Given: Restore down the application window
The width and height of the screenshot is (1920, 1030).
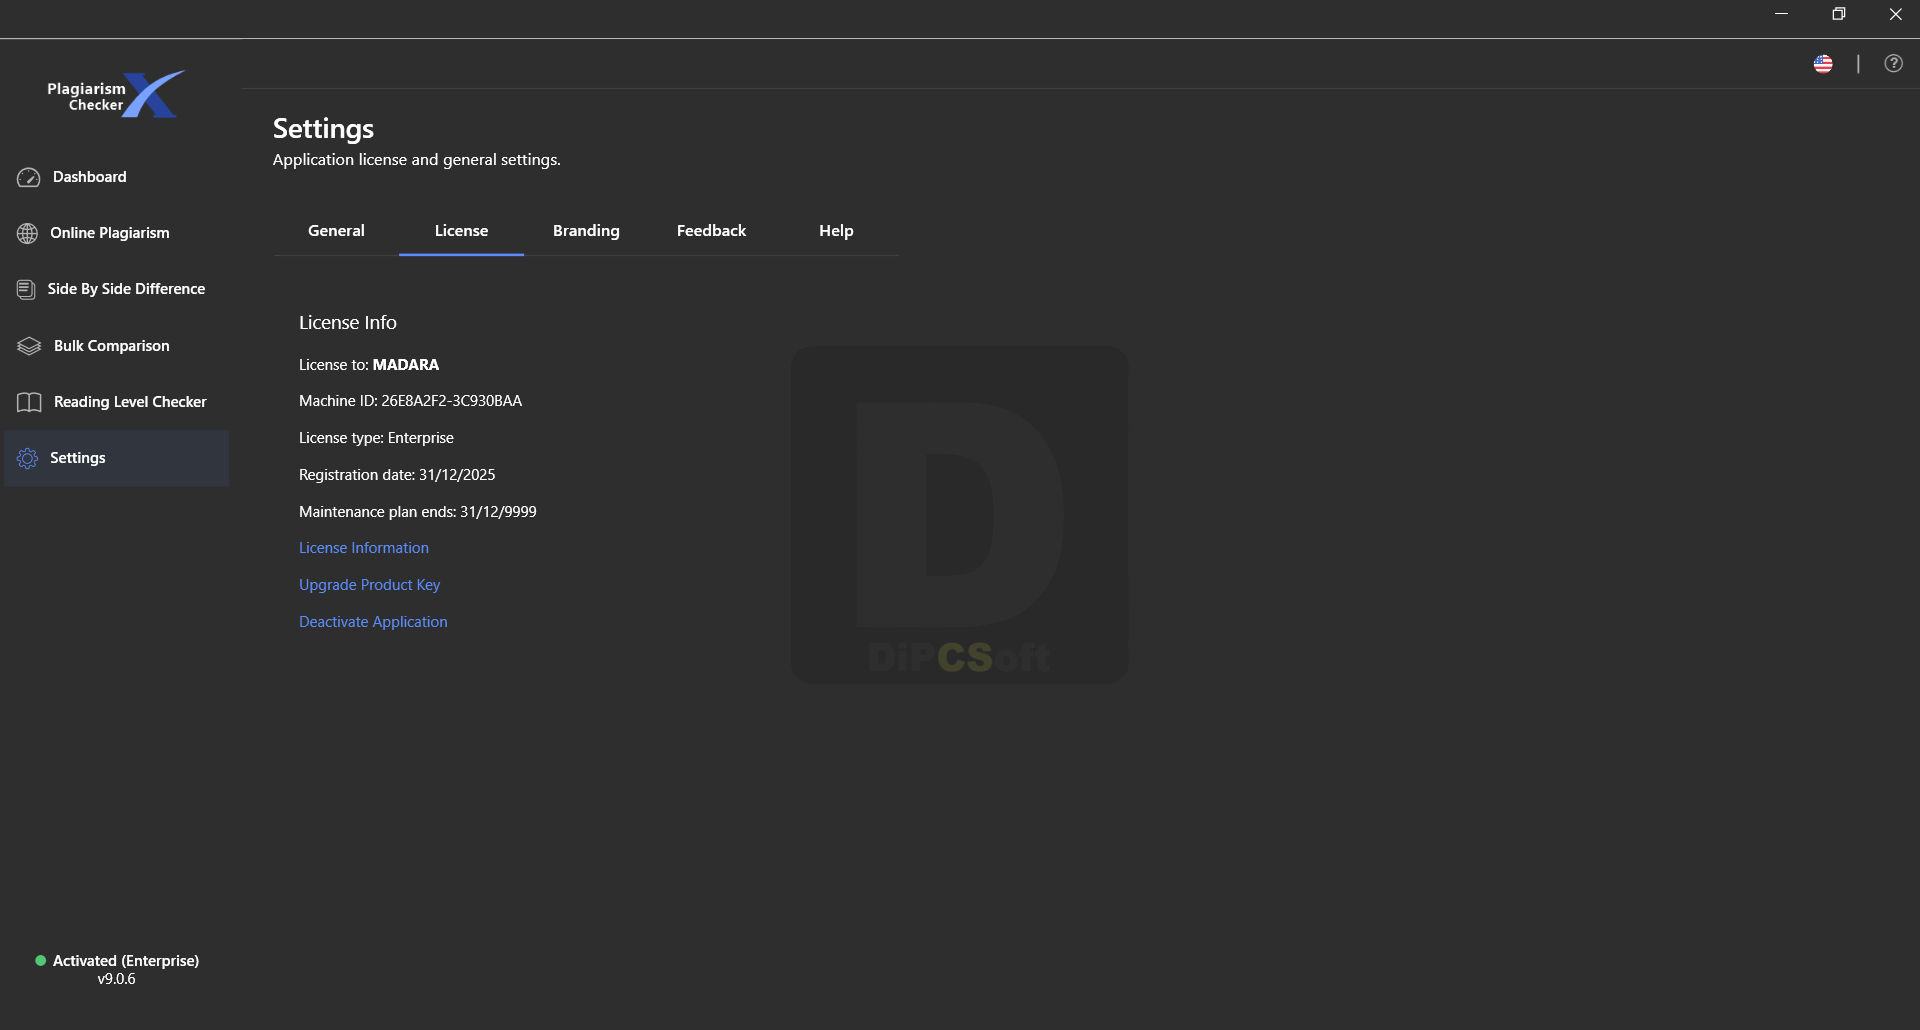Looking at the screenshot, I should (1838, 14).
